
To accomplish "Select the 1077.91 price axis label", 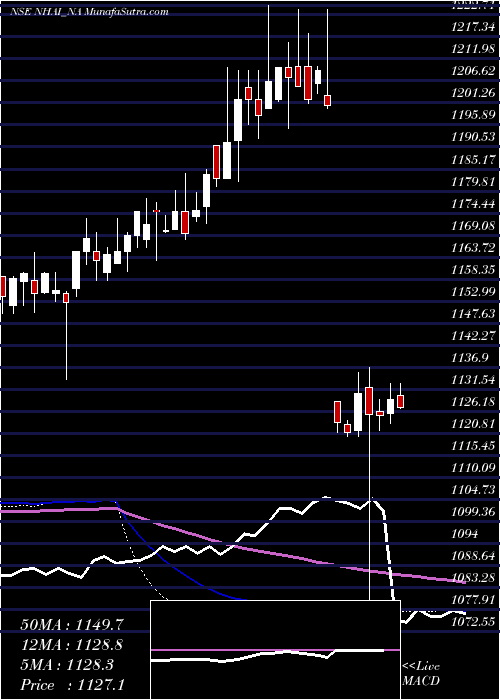I will tap(472, 601).
